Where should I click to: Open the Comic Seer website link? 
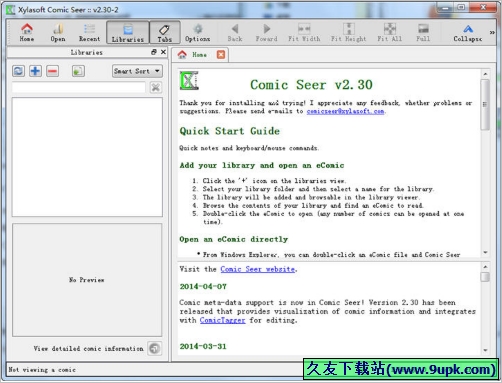(x=258, y=269)
